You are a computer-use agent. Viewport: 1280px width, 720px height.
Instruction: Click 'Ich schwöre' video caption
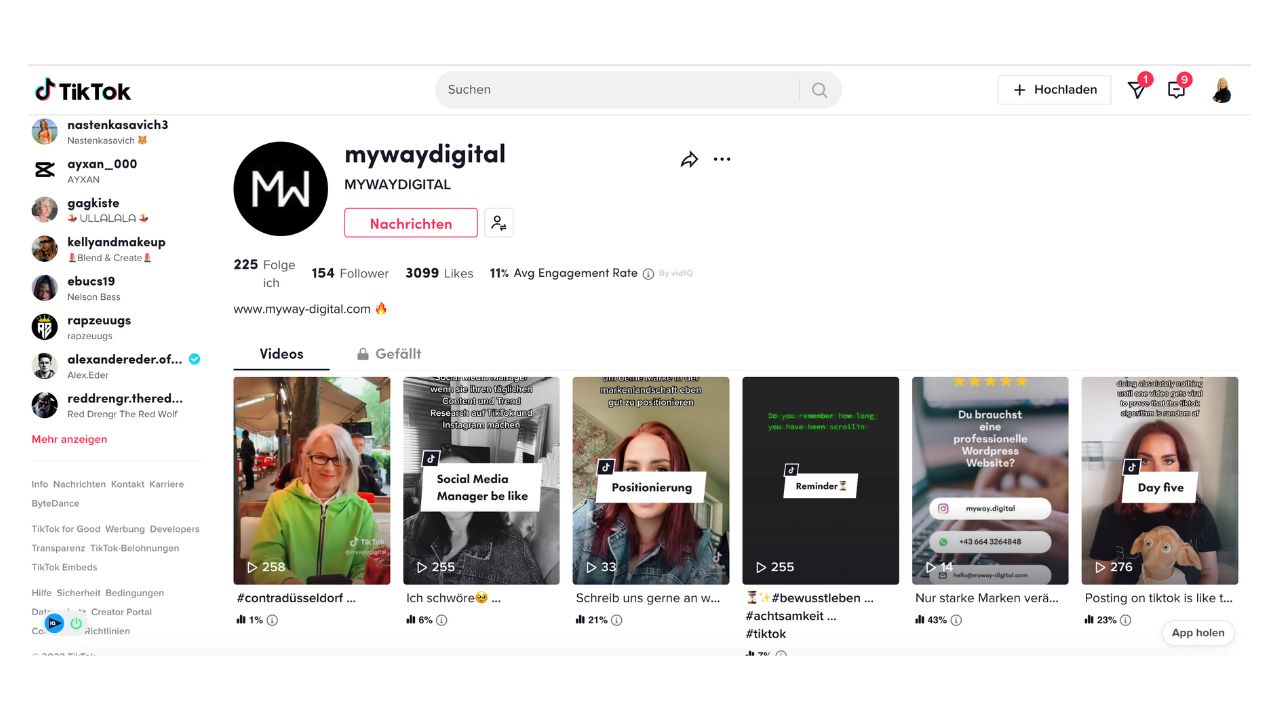tap(453, 598)
